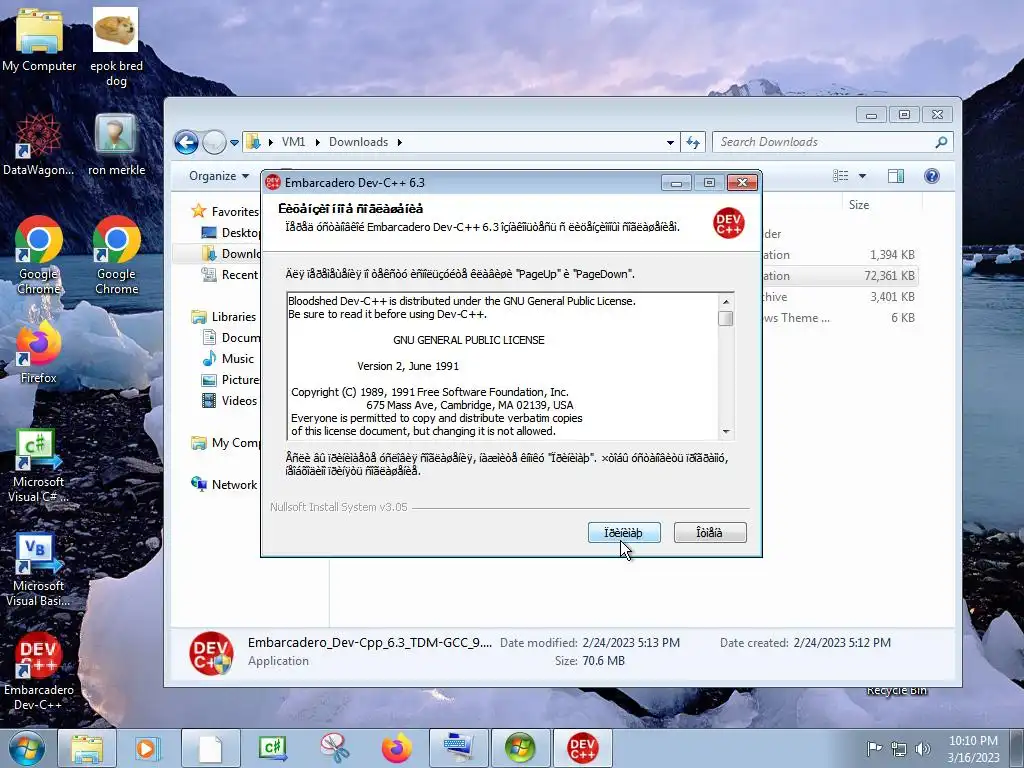Screen dimensions: 1024x768
Task: Open the Windows Start menu
Action: coord(26,748)
